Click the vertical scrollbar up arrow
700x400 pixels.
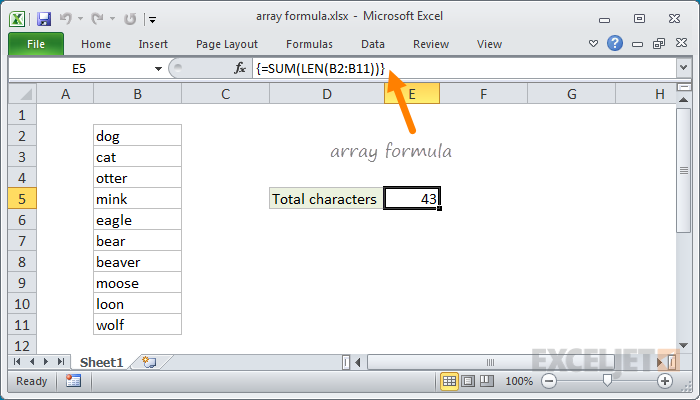[683, 100]
